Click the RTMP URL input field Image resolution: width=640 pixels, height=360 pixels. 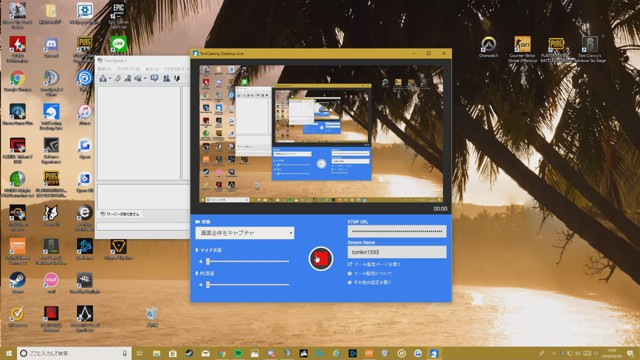click(x=397, y=231)
